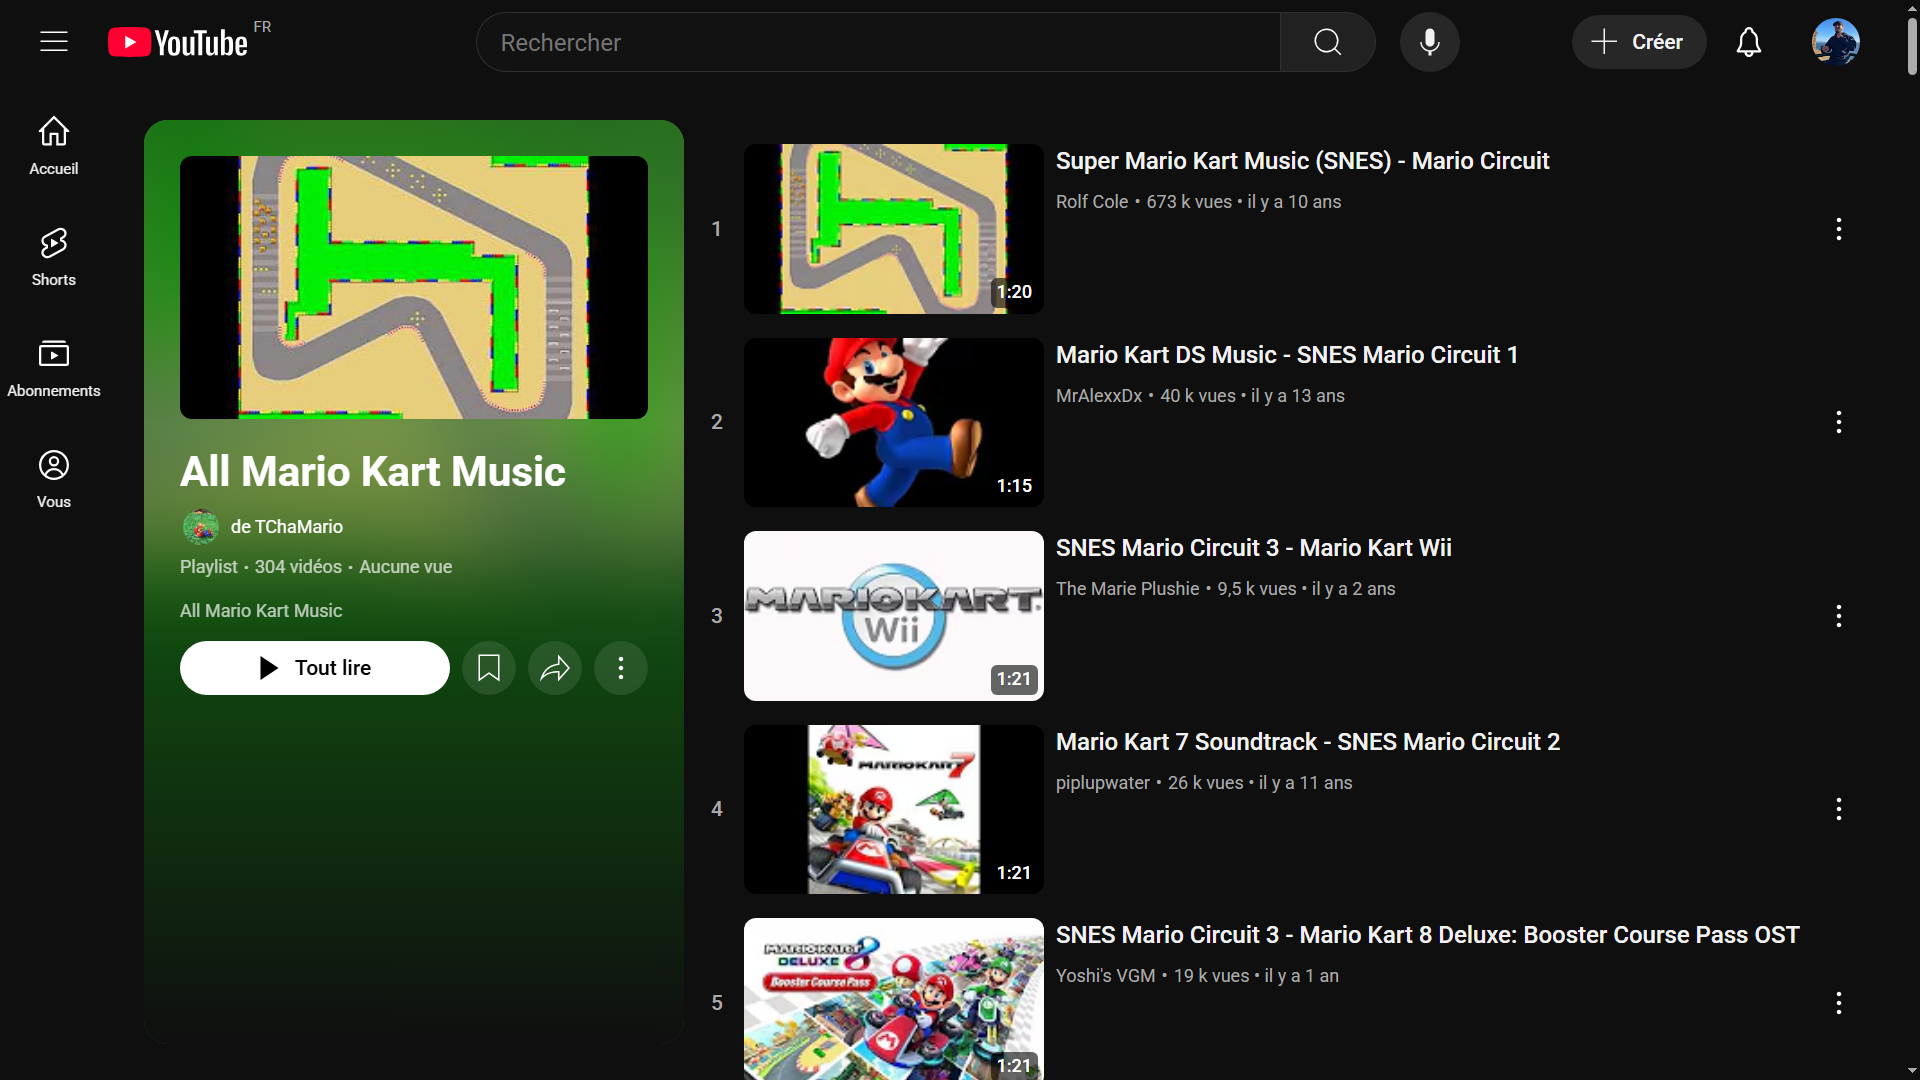
Task: Open Abonnements in the sidebar
Action: 54,367
